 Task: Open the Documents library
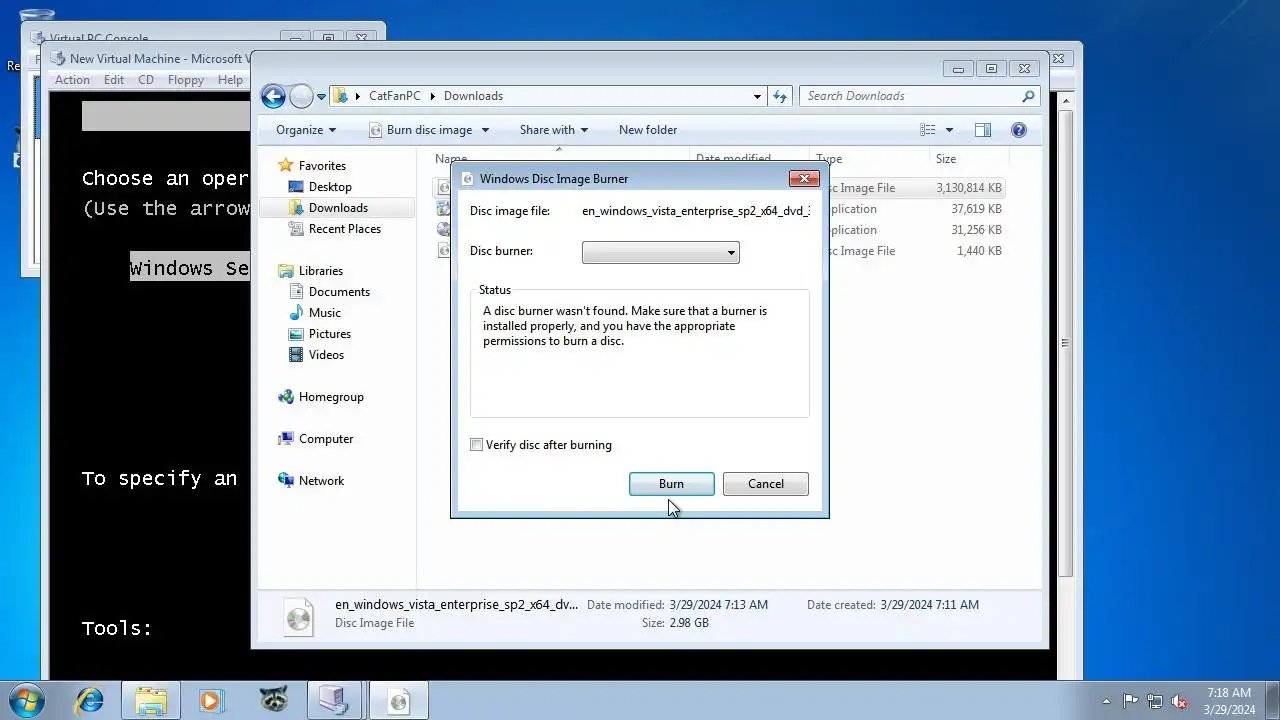coord(339,292)
